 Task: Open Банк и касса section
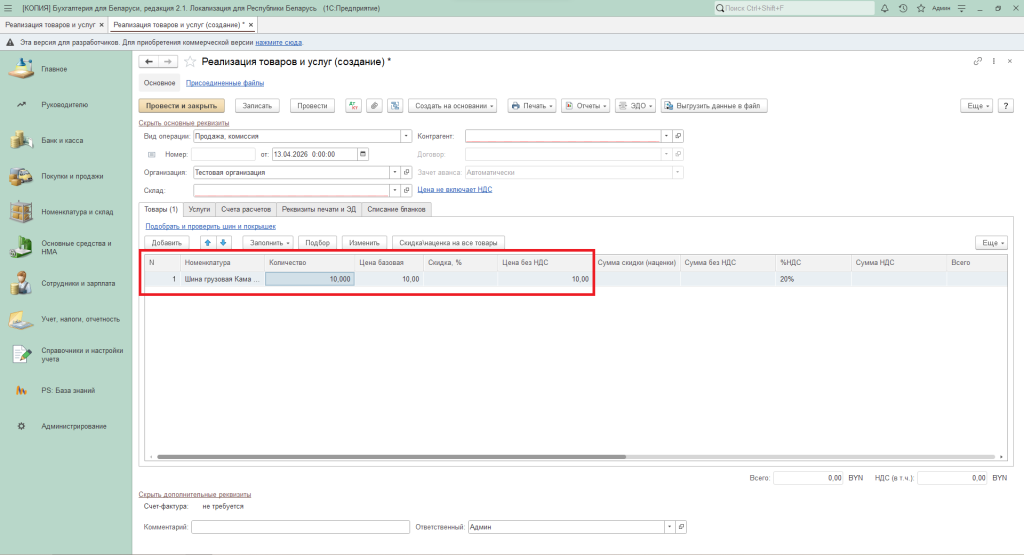click(62, 140)
